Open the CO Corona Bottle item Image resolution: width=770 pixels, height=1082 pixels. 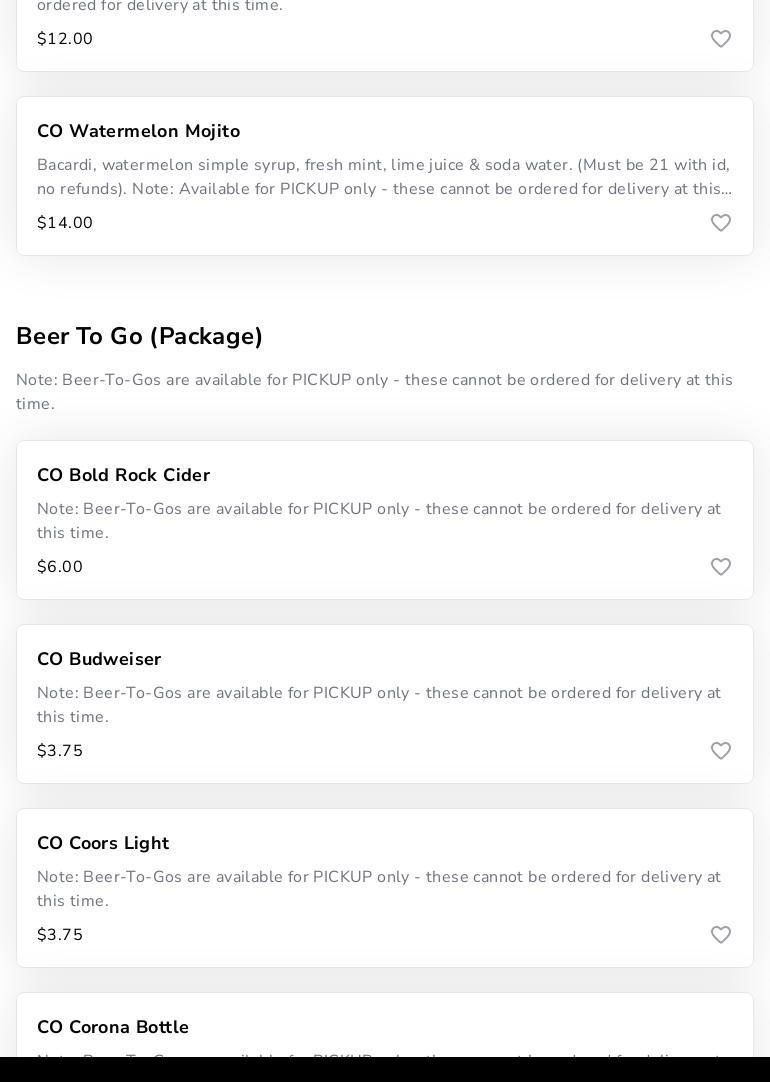[x=113, y=1027]
